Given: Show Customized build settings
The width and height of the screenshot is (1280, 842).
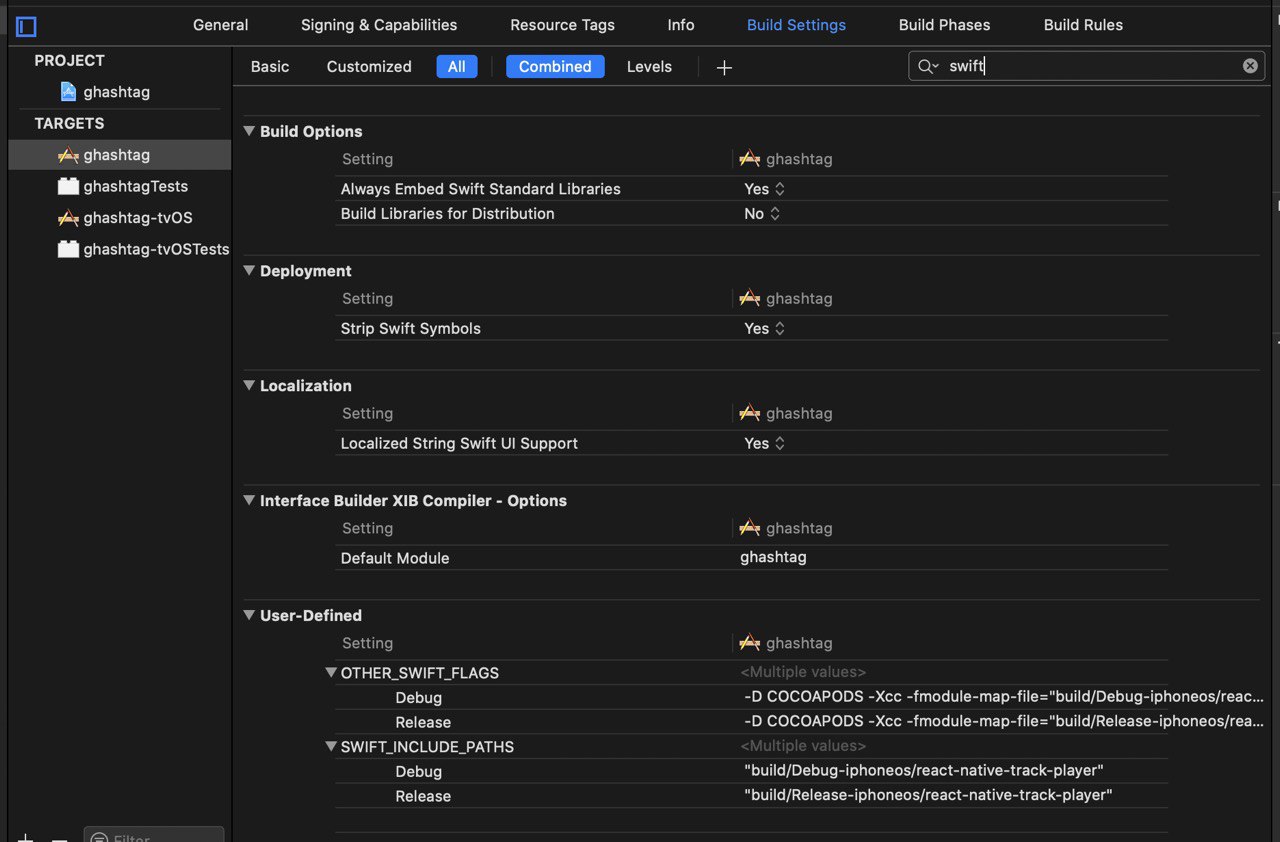Looking at the screenshot, I should pos(369,67).
